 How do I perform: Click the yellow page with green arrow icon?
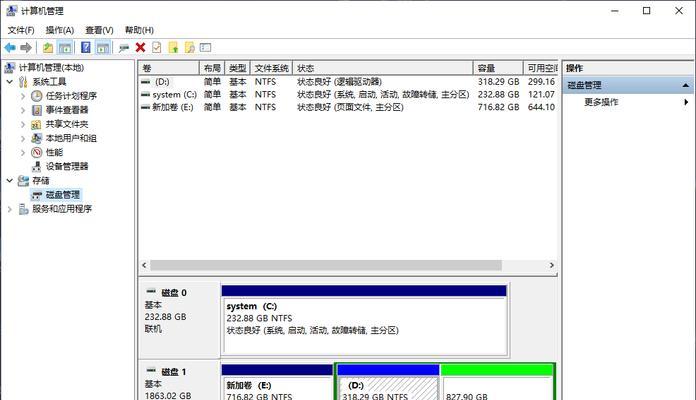[x=174, y=48]
